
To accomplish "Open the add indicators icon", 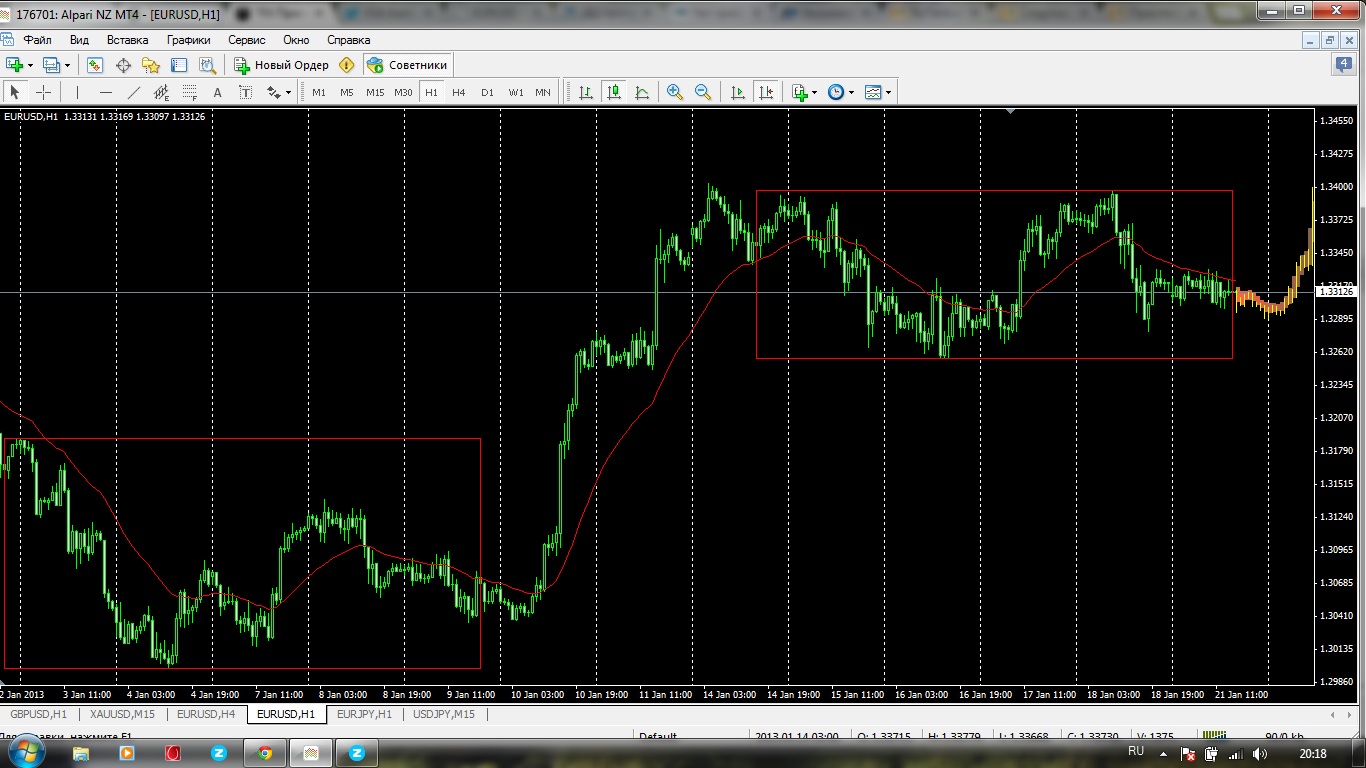I will tap(800, 92).
